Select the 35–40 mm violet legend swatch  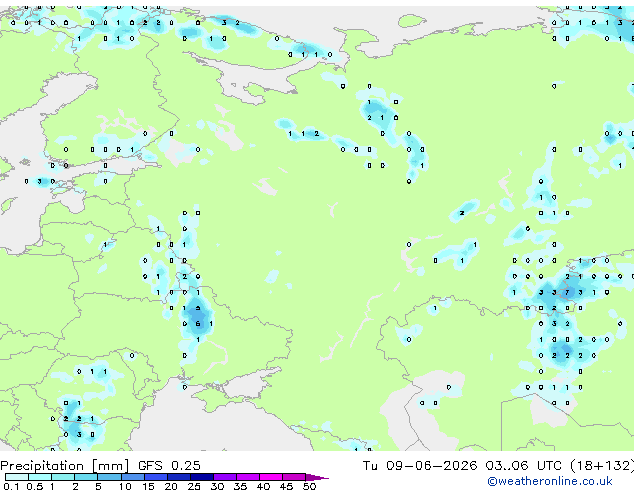coord(248,477)
